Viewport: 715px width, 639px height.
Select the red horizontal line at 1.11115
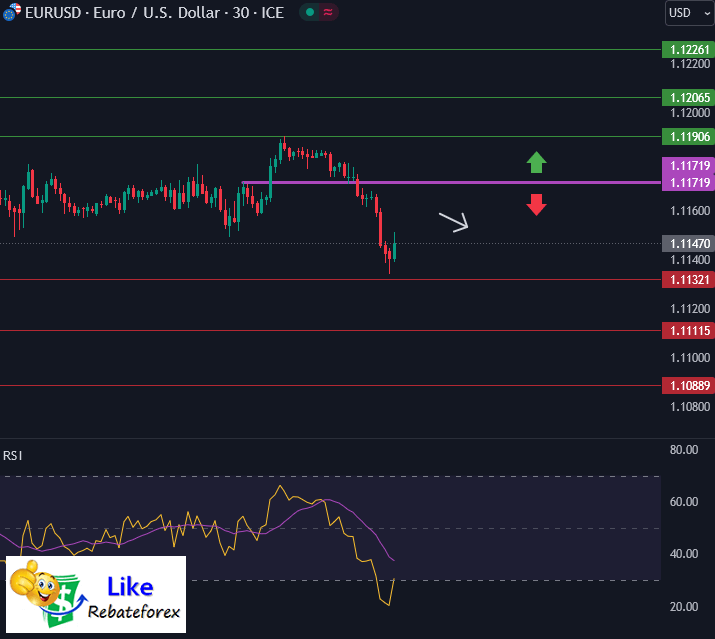pyautogui.click(x=331, y=331)
